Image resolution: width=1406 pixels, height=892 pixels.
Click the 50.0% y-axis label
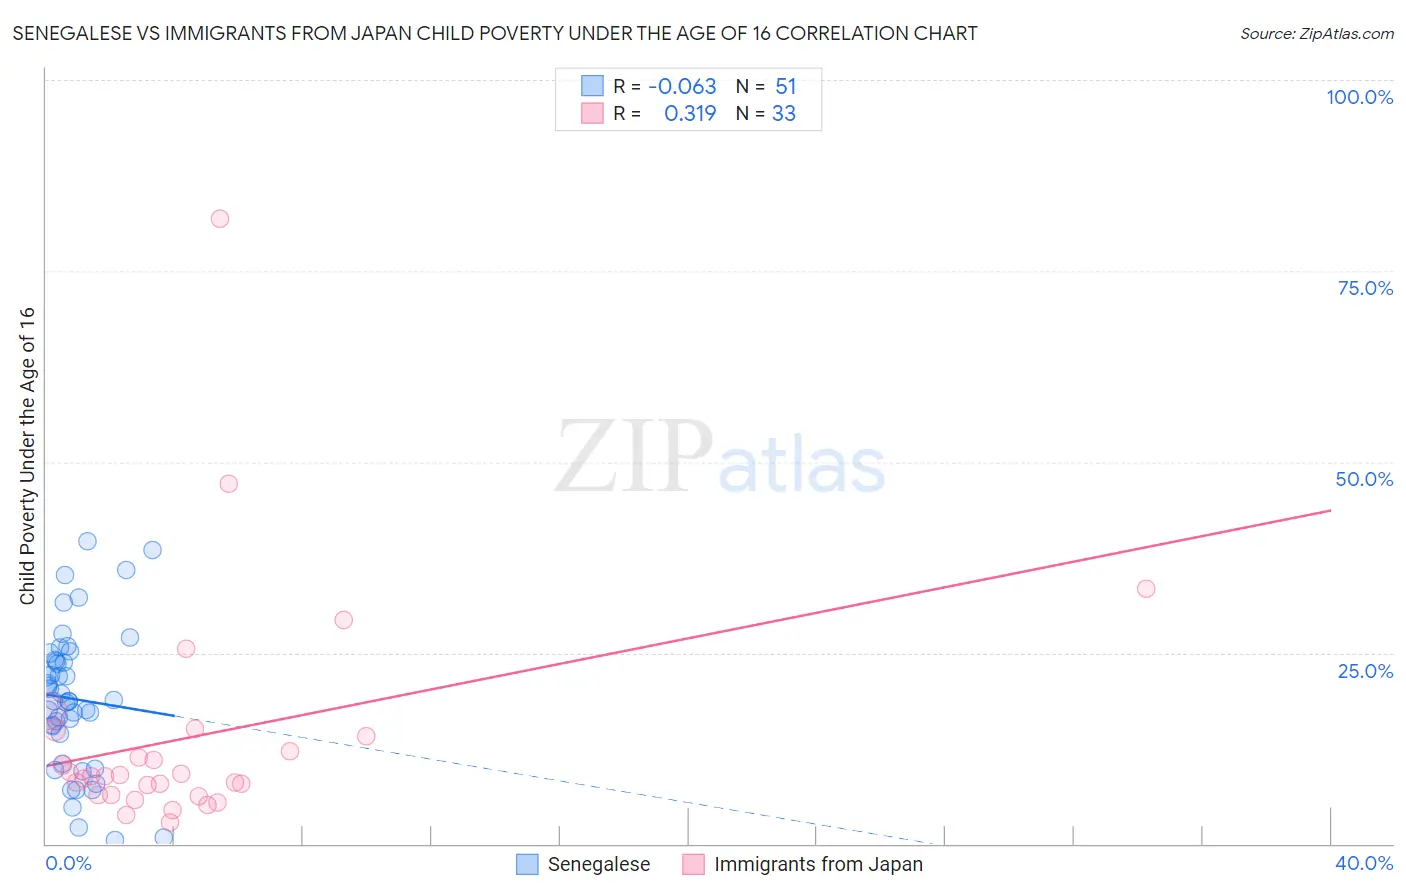[1364, 479]
